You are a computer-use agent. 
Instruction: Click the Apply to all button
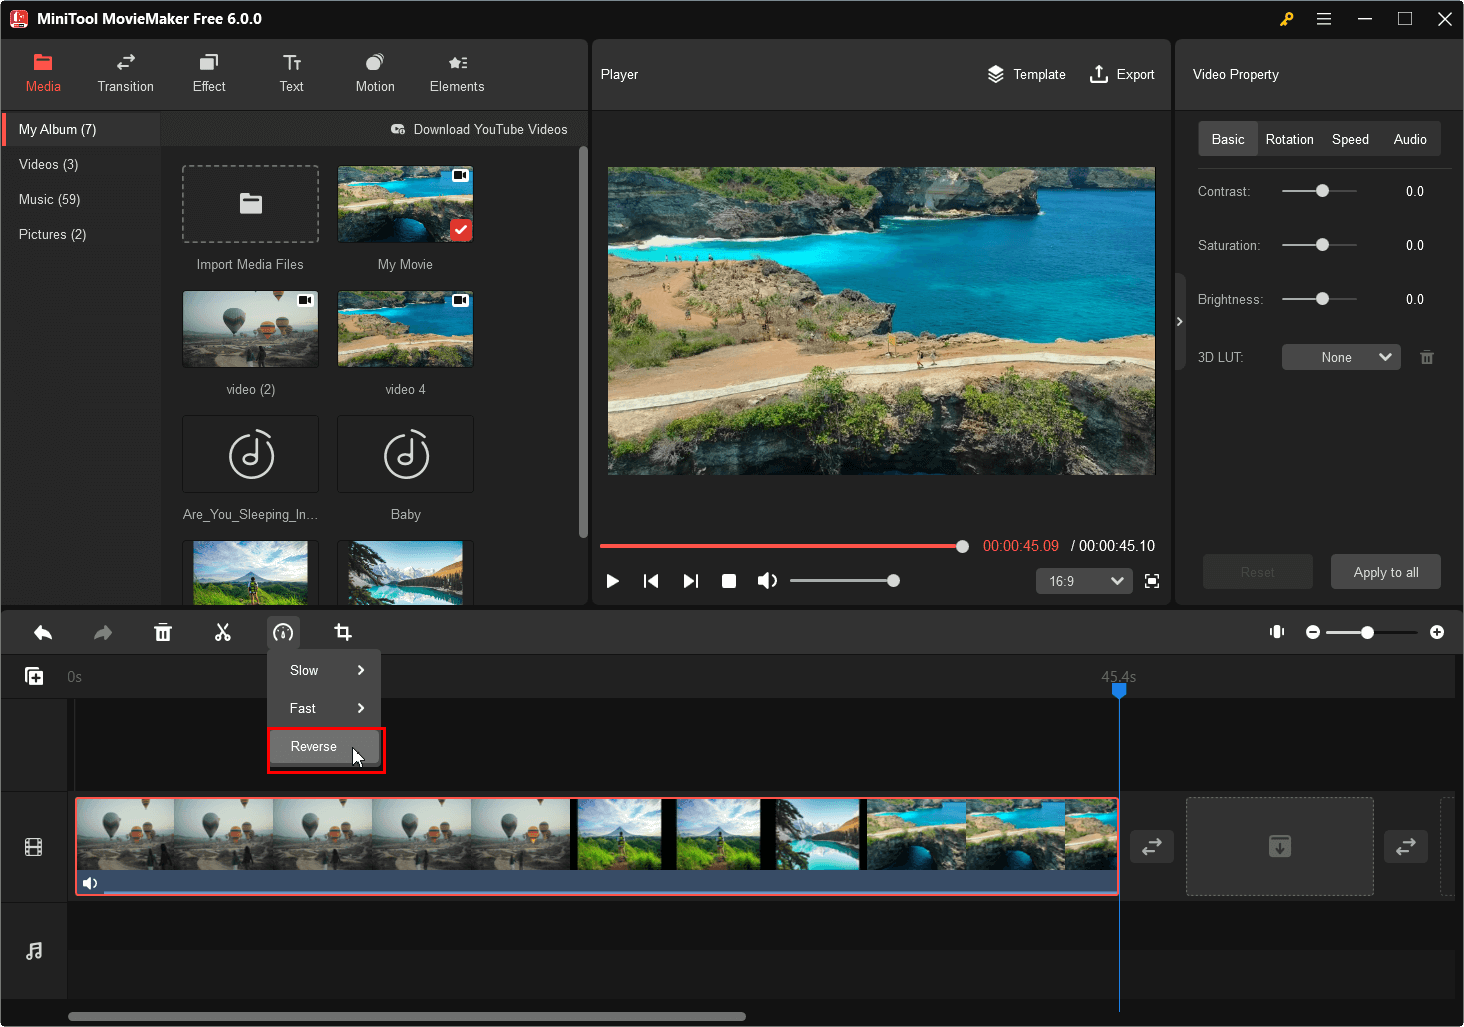point(1386,572)
